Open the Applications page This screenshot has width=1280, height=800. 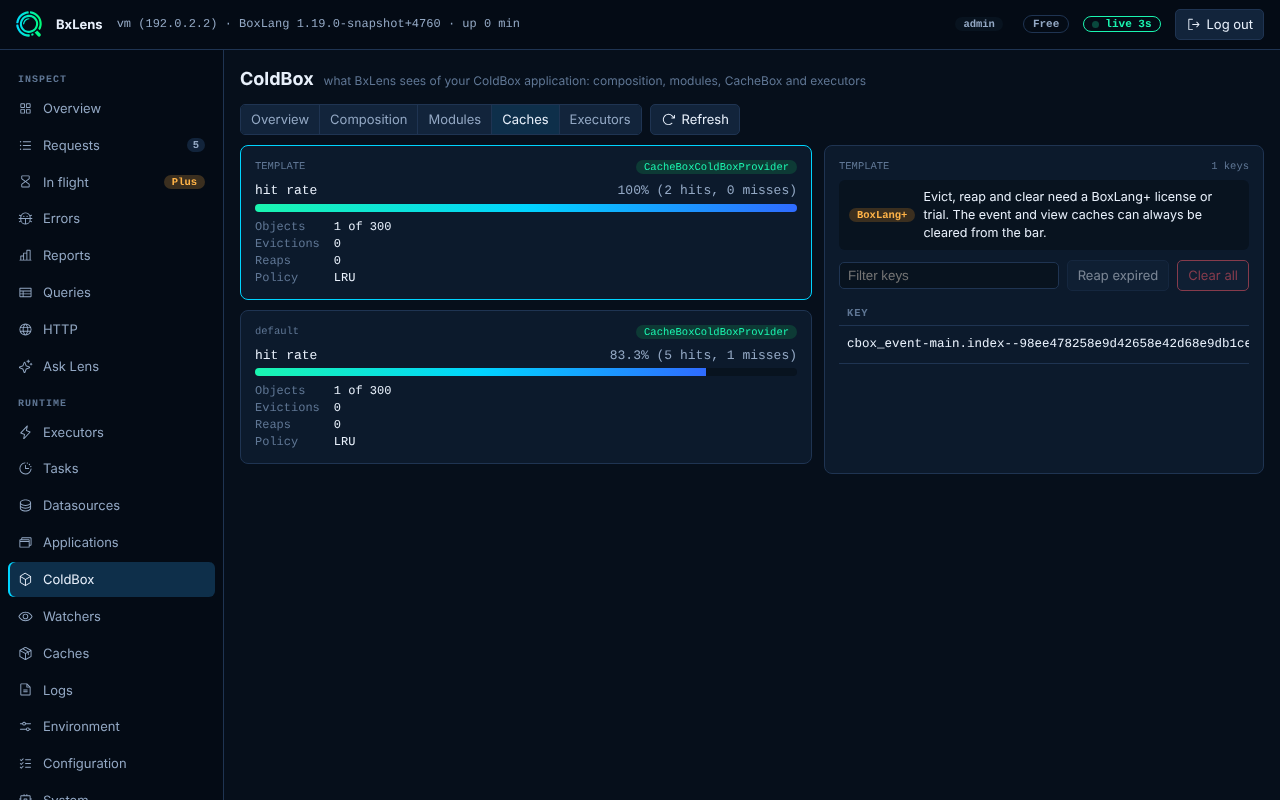[x=111, y=542]
